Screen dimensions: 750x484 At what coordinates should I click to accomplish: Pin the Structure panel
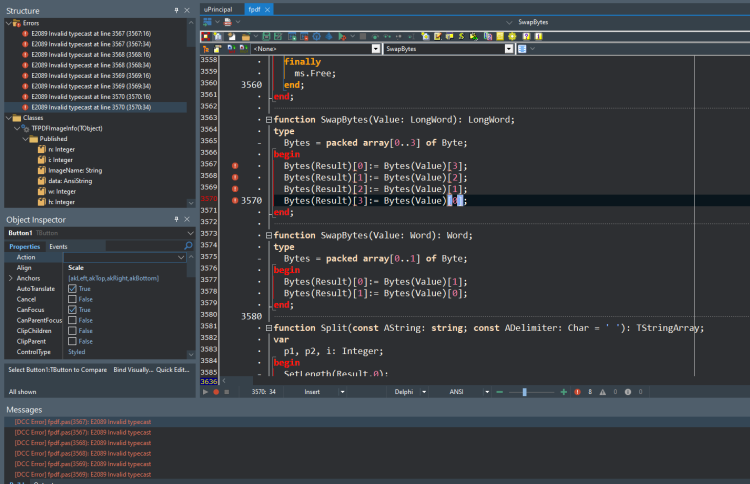coord(176,11)
